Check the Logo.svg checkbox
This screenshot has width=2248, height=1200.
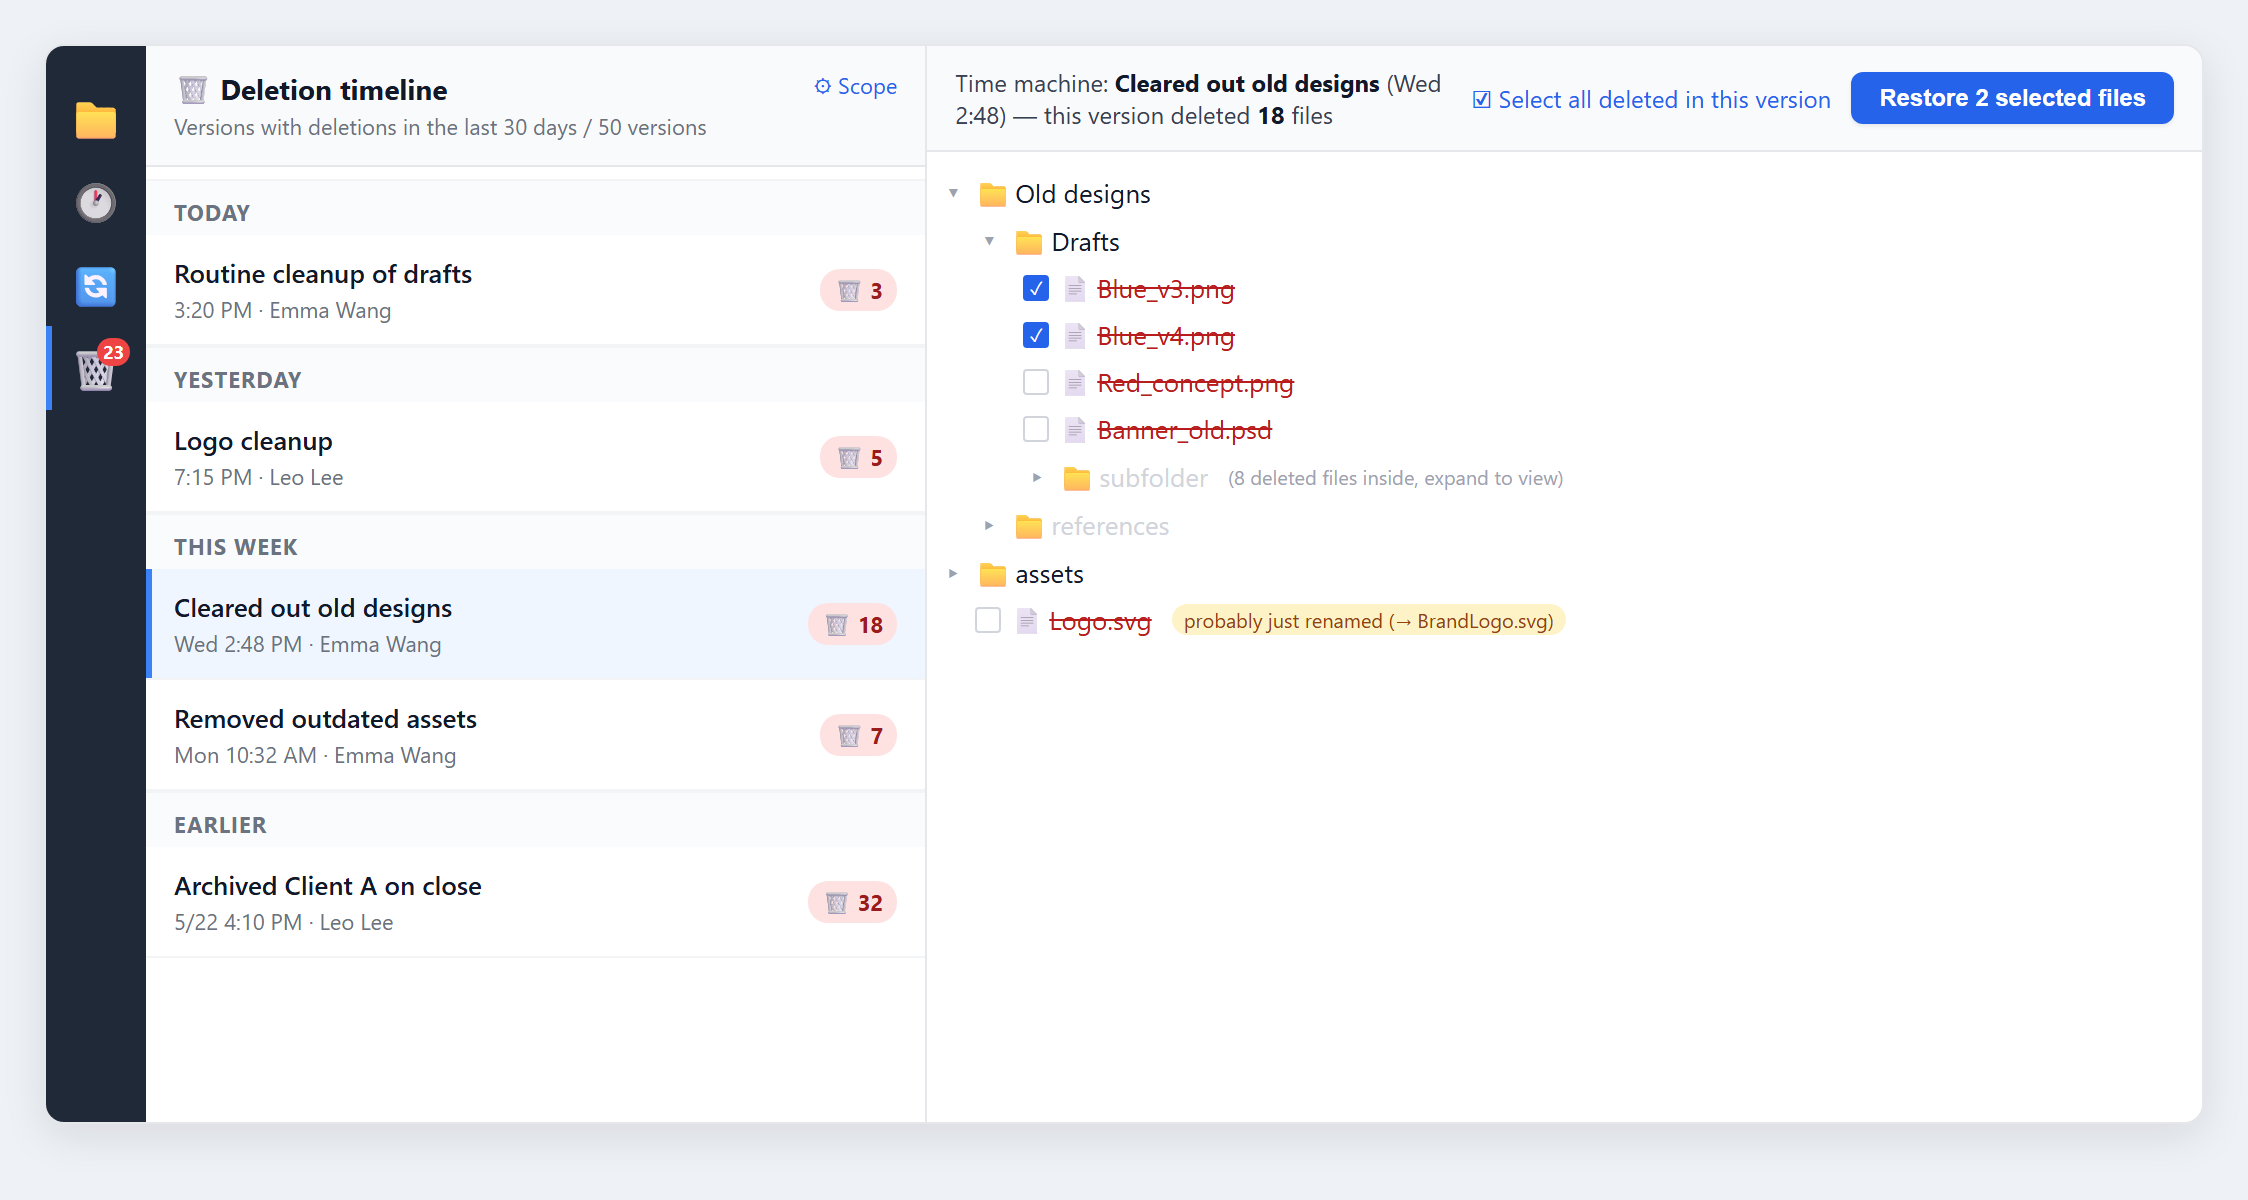pyautogui.click(x=988, y=620)
